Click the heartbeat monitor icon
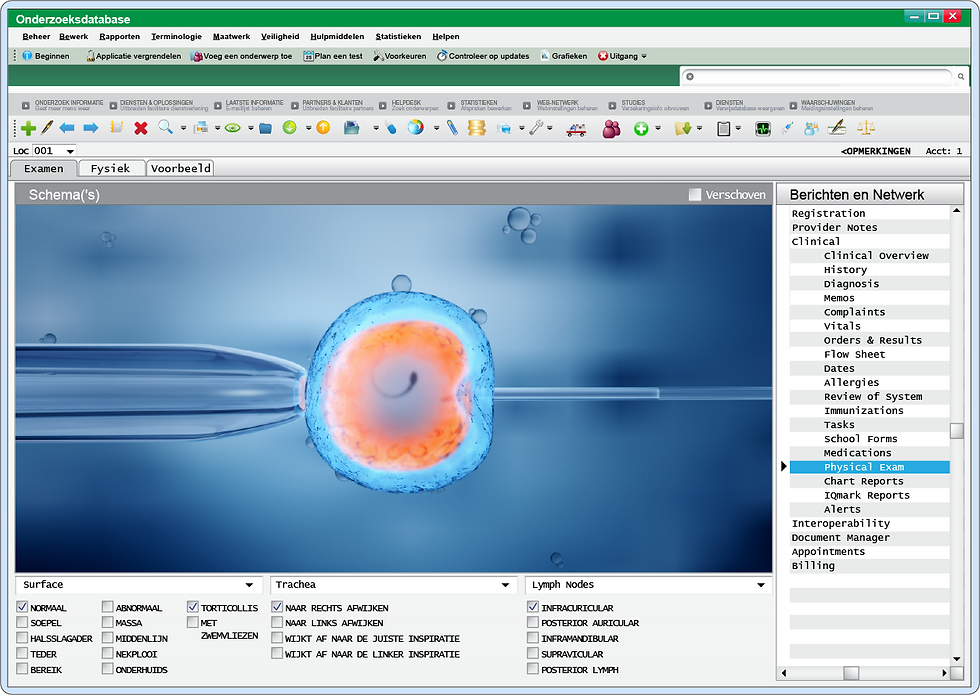 point(762,129)
